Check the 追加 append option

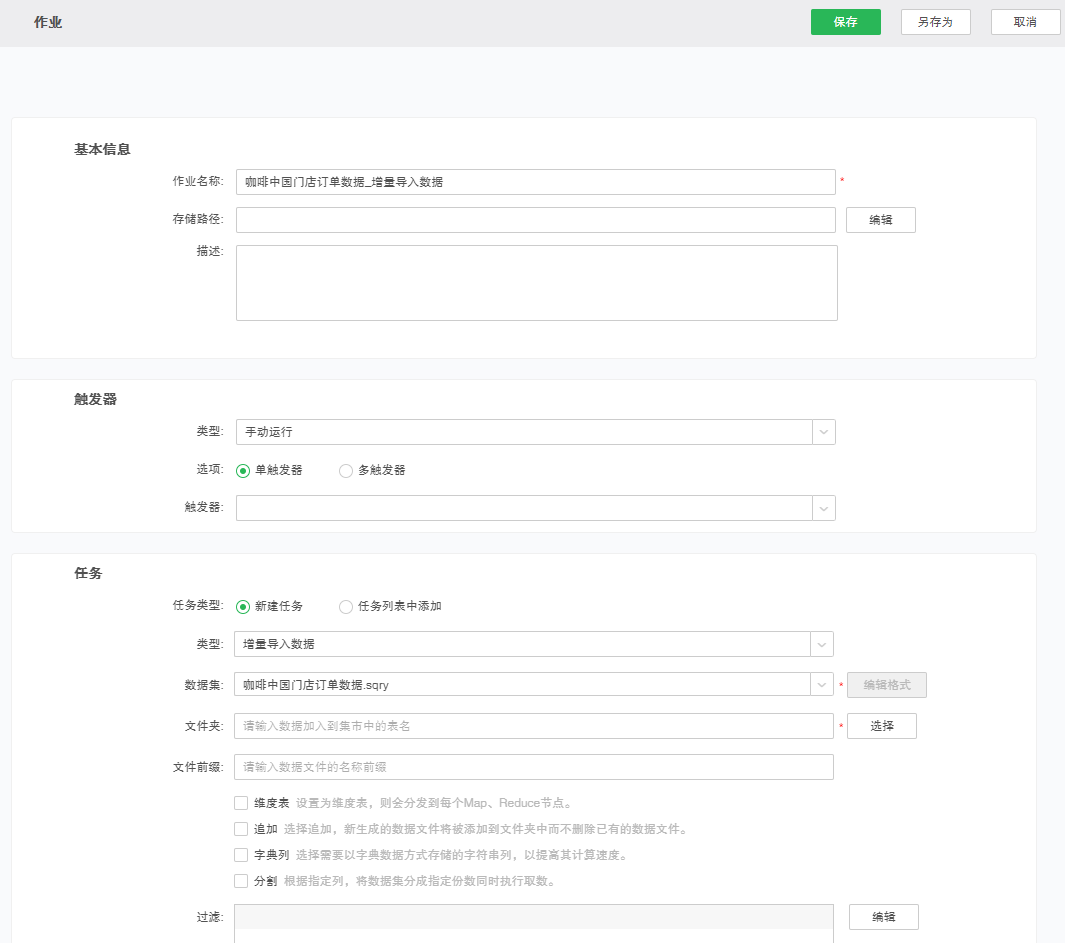[x=240, y=828]
